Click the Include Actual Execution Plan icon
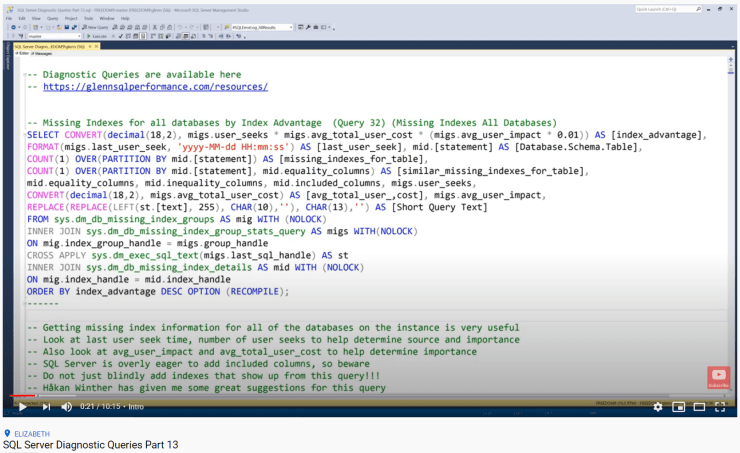This screenshot has width=740, height=453. pos(152,36)
